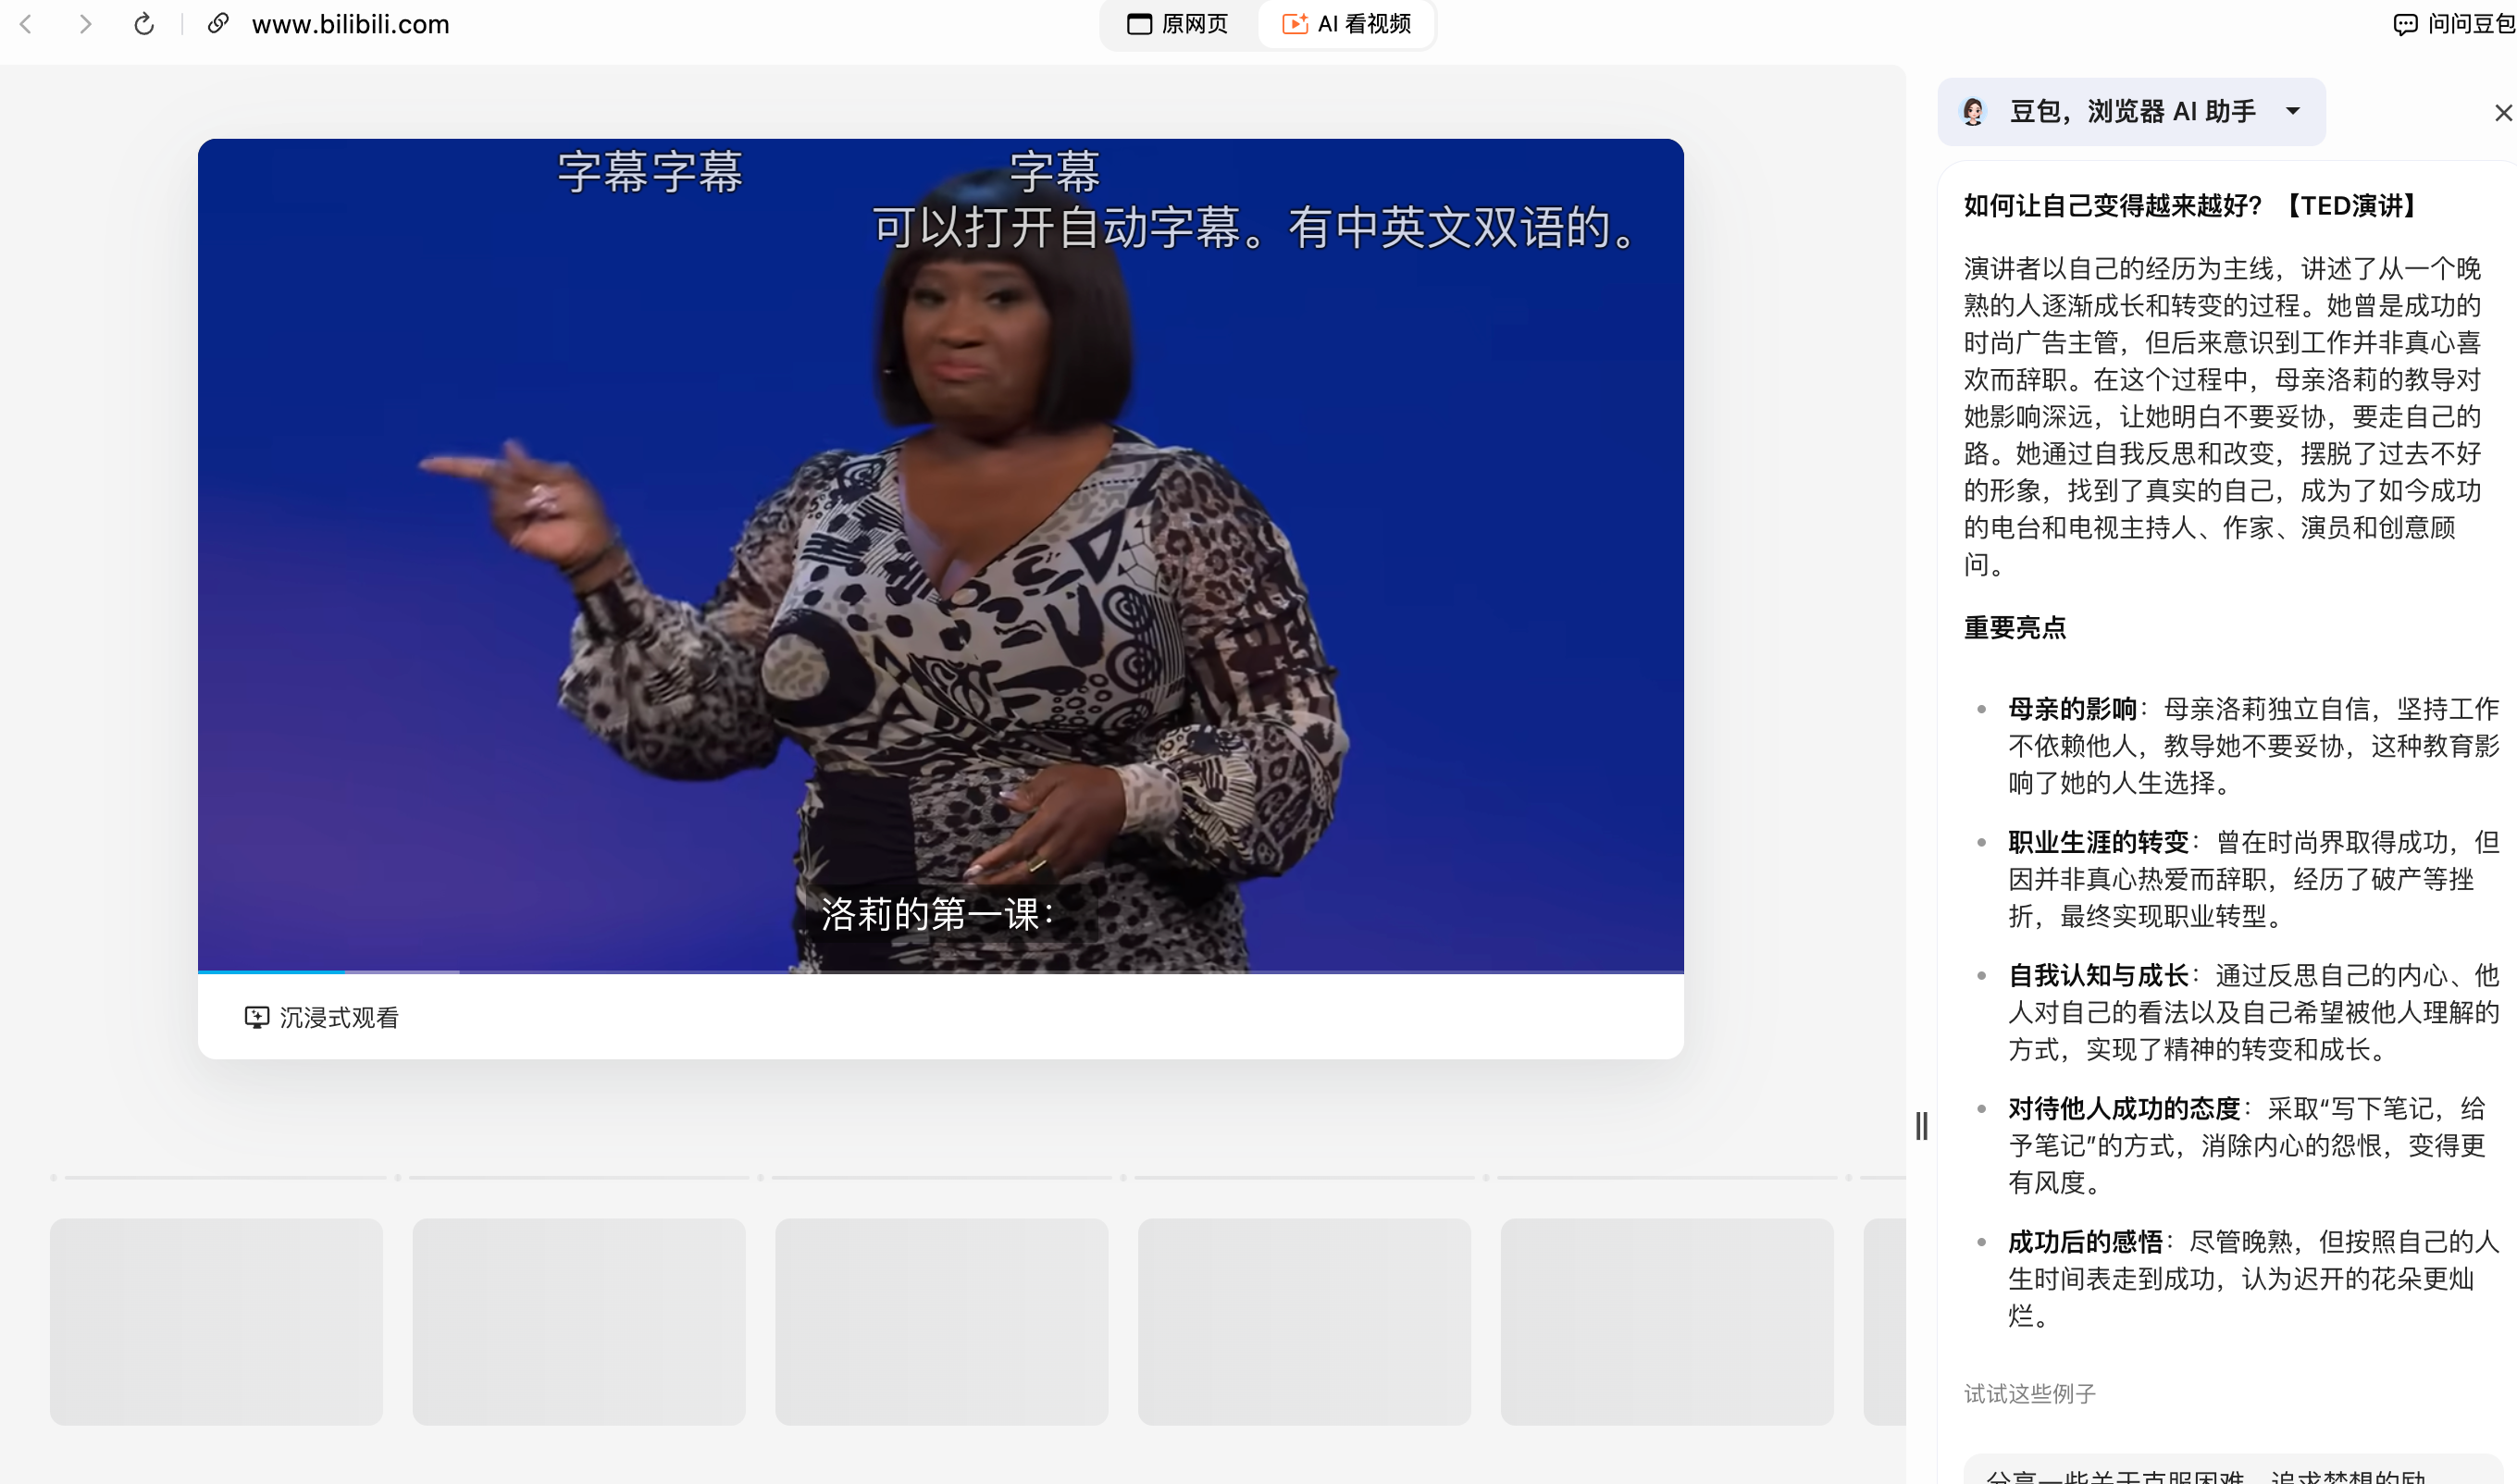Open the 豆包，浏览器 AI 助手 selector

[2132, 111]
